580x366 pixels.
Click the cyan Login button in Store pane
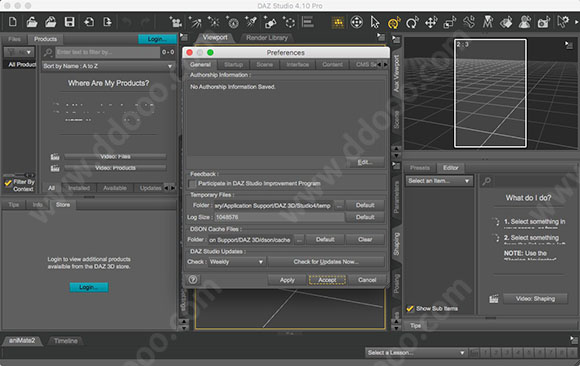(89, 287)
